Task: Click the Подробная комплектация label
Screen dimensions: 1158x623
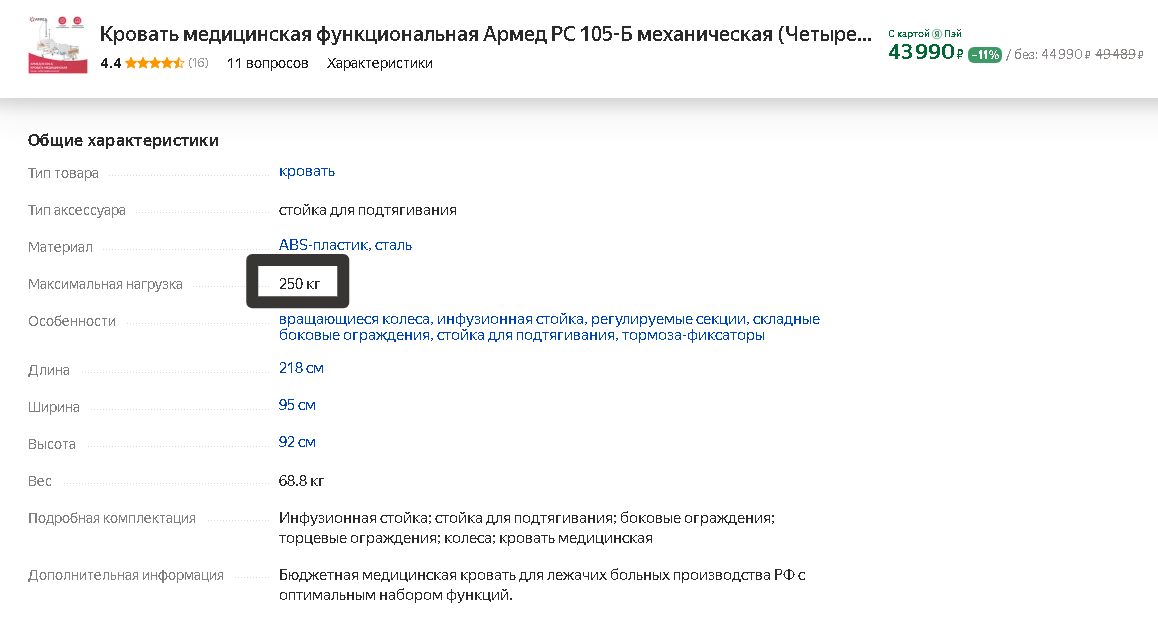Action: pos(112,518)
